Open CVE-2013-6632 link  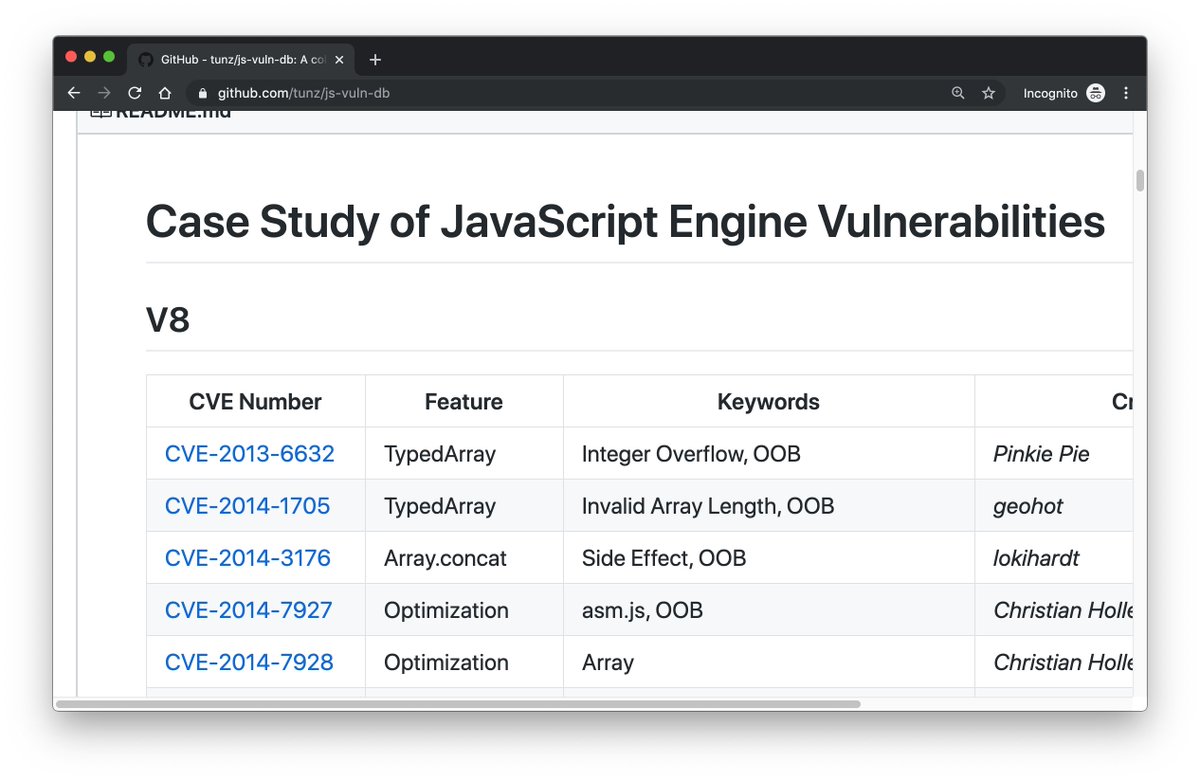[x=249, y=454]
